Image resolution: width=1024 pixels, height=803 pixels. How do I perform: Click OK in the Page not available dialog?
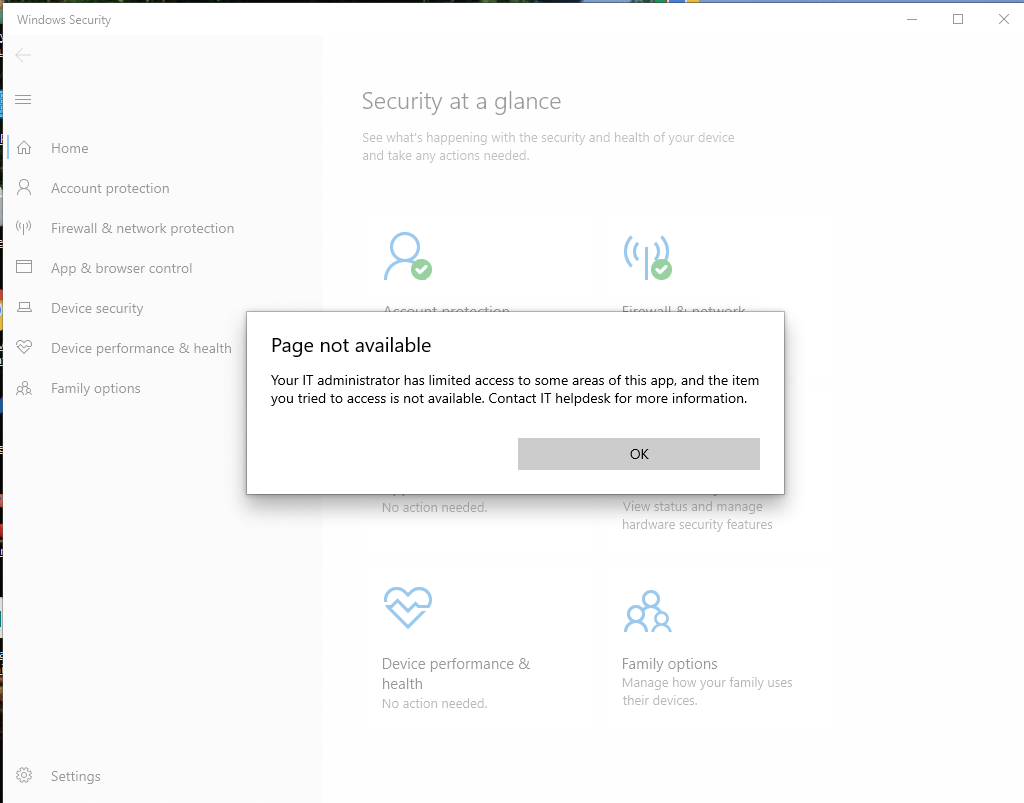638,454
